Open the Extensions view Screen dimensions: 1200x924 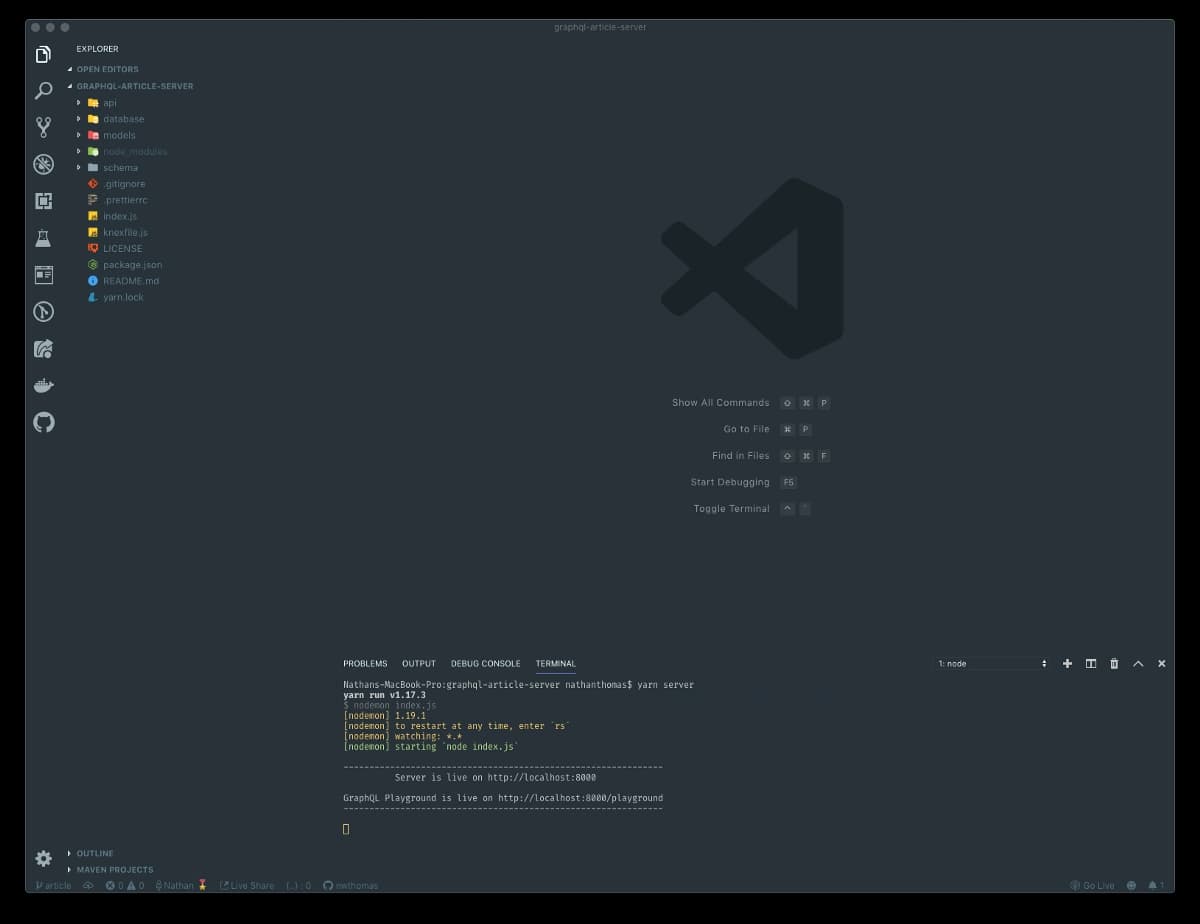(x=43, y=201)
